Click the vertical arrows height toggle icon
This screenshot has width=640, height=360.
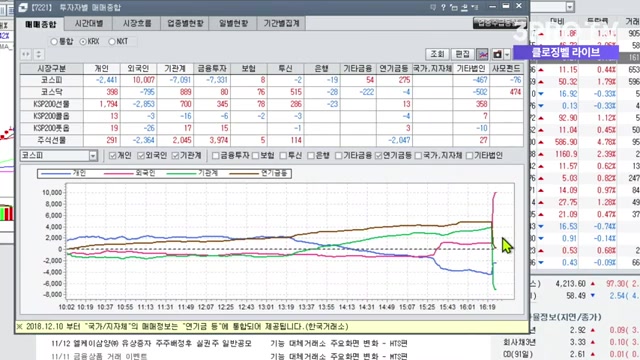[x=38, y=54]
